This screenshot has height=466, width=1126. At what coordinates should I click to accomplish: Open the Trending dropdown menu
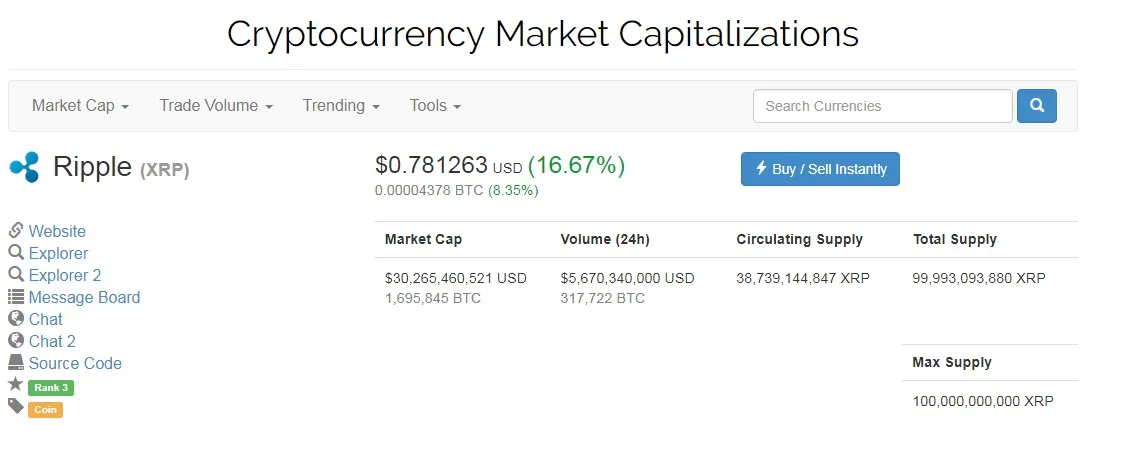tap(341, 106)
